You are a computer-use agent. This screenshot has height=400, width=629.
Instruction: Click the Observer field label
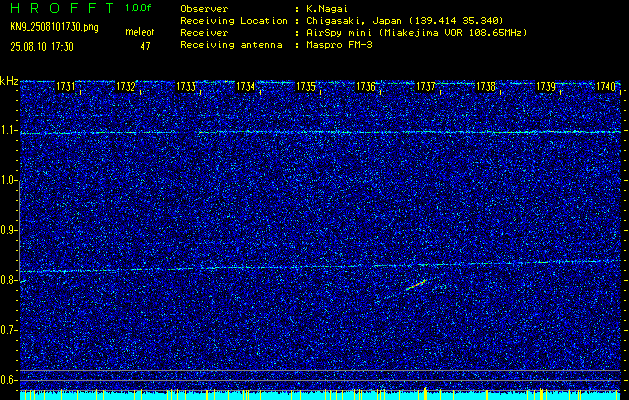coord(204,8)
